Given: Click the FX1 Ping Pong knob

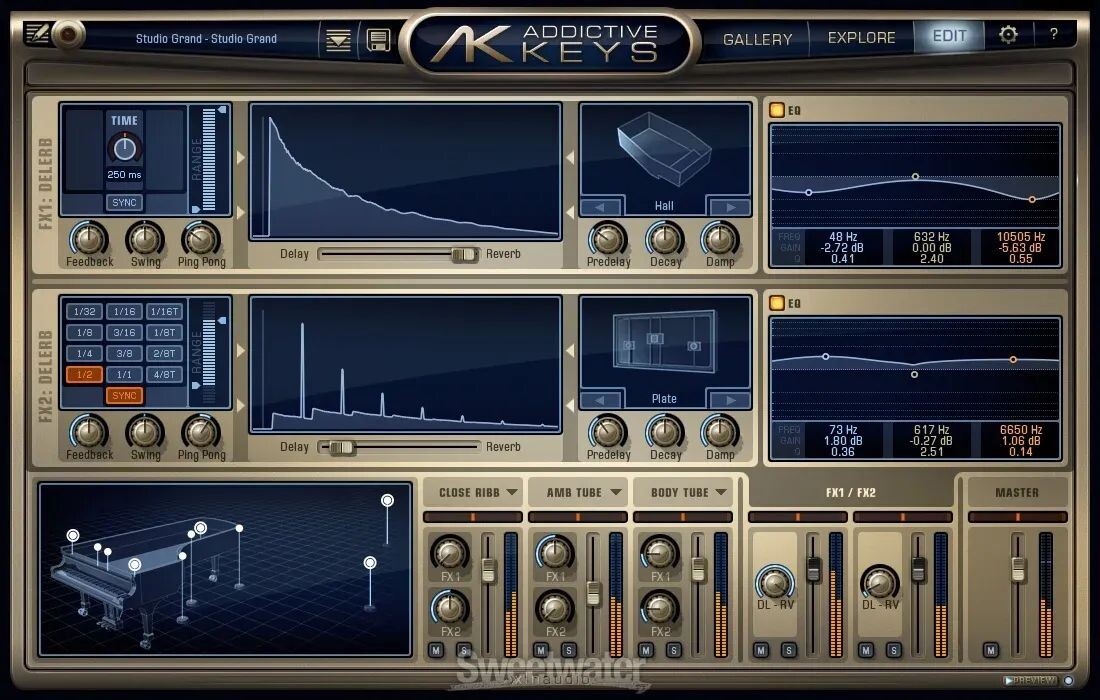Looking at the screenshot, I should (x=201, y=239).
